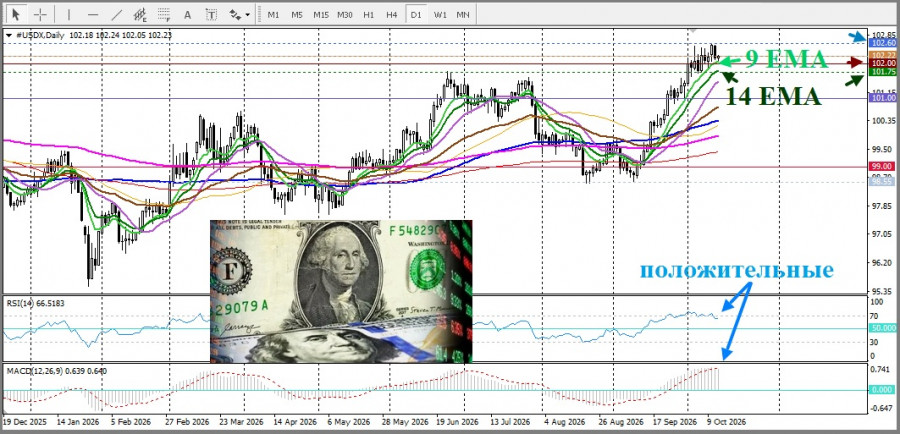The height and width of the screenshot is (434, 900).
Task: Click the MACD 0.000 level tag
Action: (883, 390)
